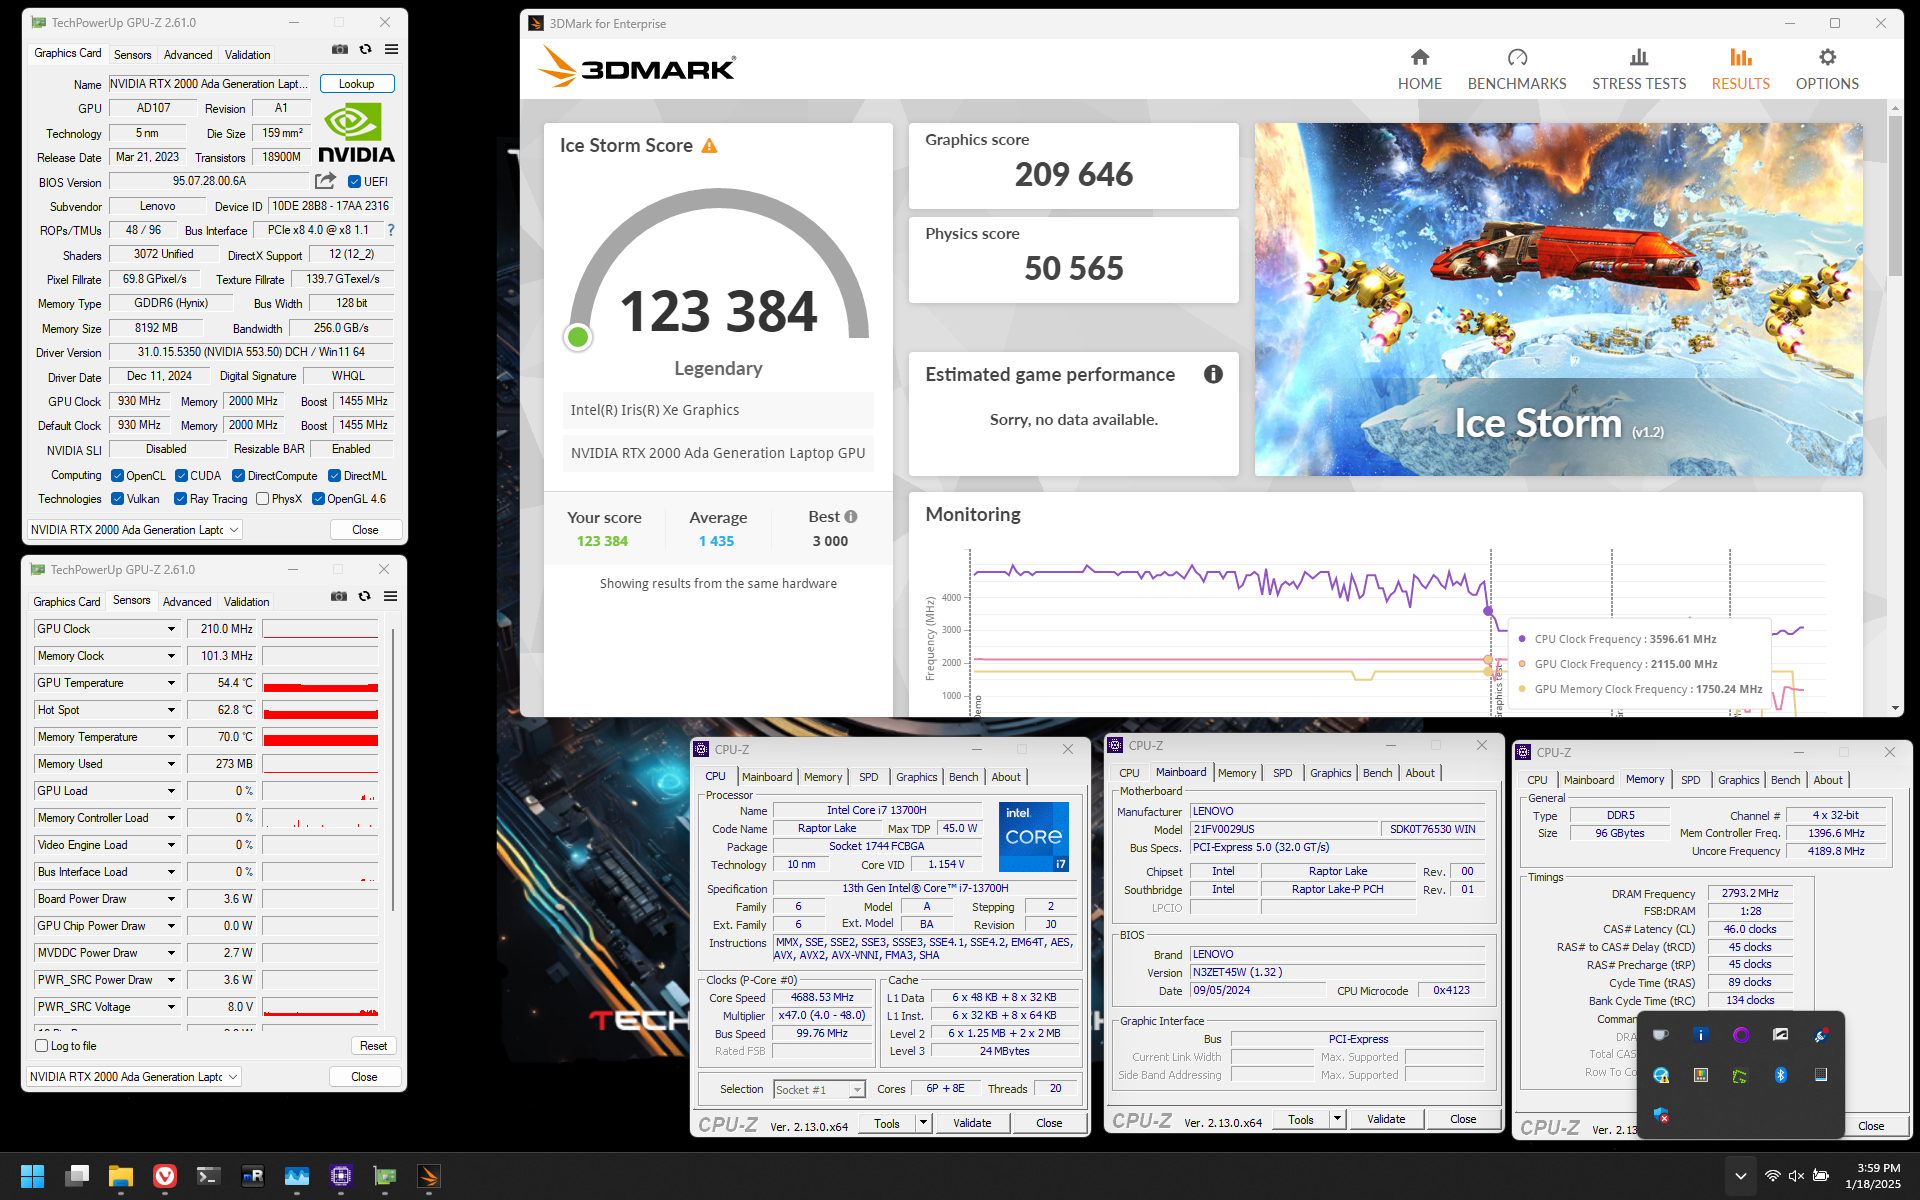Click the warning icon beside Ice Storm Score

pos(709,146)
